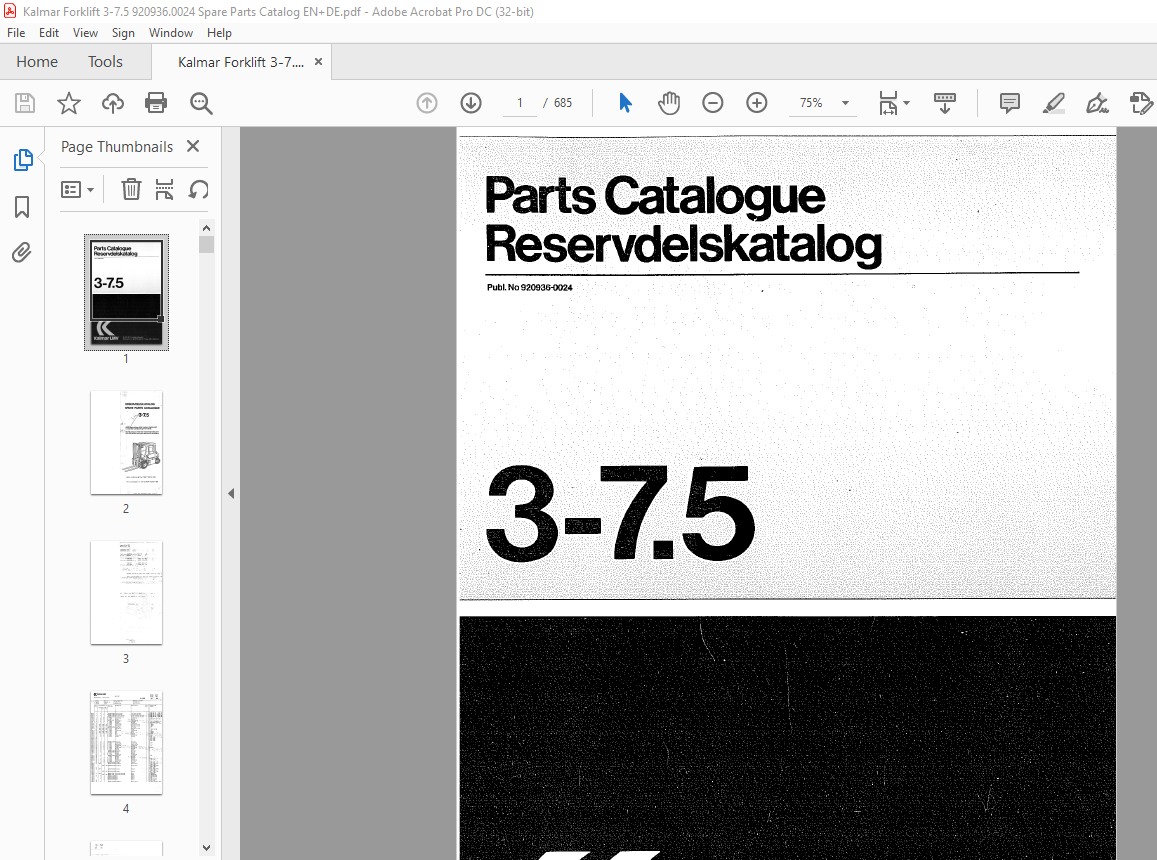The height and width of the screenshot is (860, 1157).
Task: Click the Save file icon
Action: coord(25,103)
